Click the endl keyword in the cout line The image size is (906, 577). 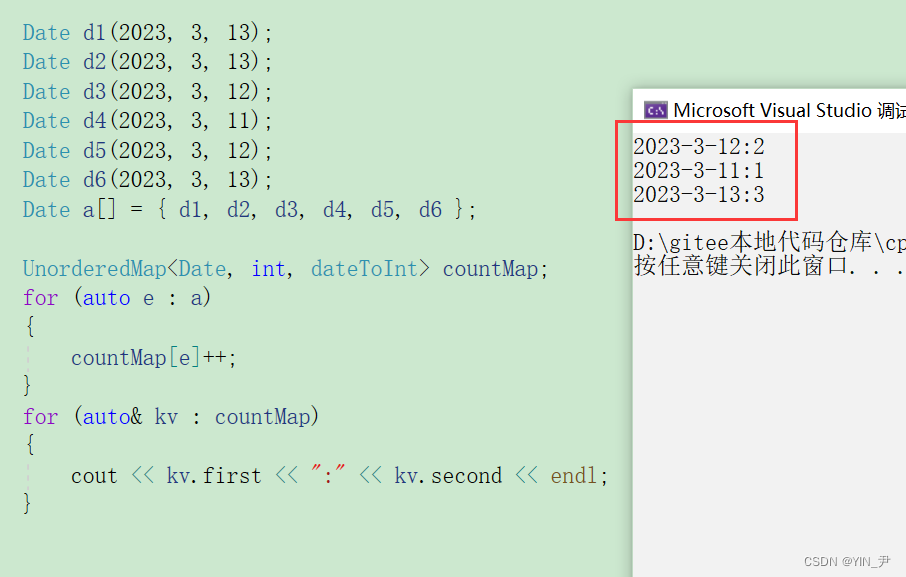(574, 476)
